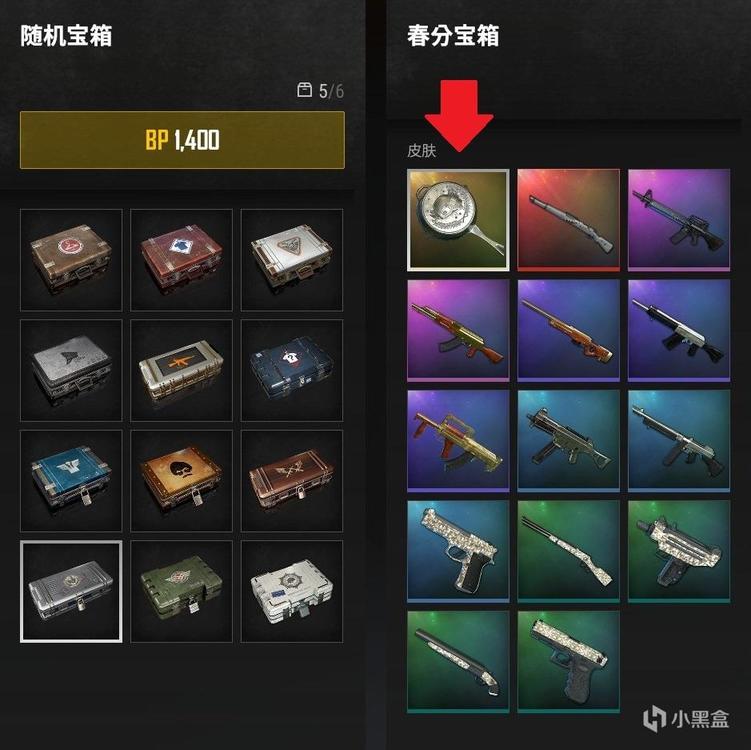
Task: Click the BP 1,400 purchase button
Action: [182, 140]
